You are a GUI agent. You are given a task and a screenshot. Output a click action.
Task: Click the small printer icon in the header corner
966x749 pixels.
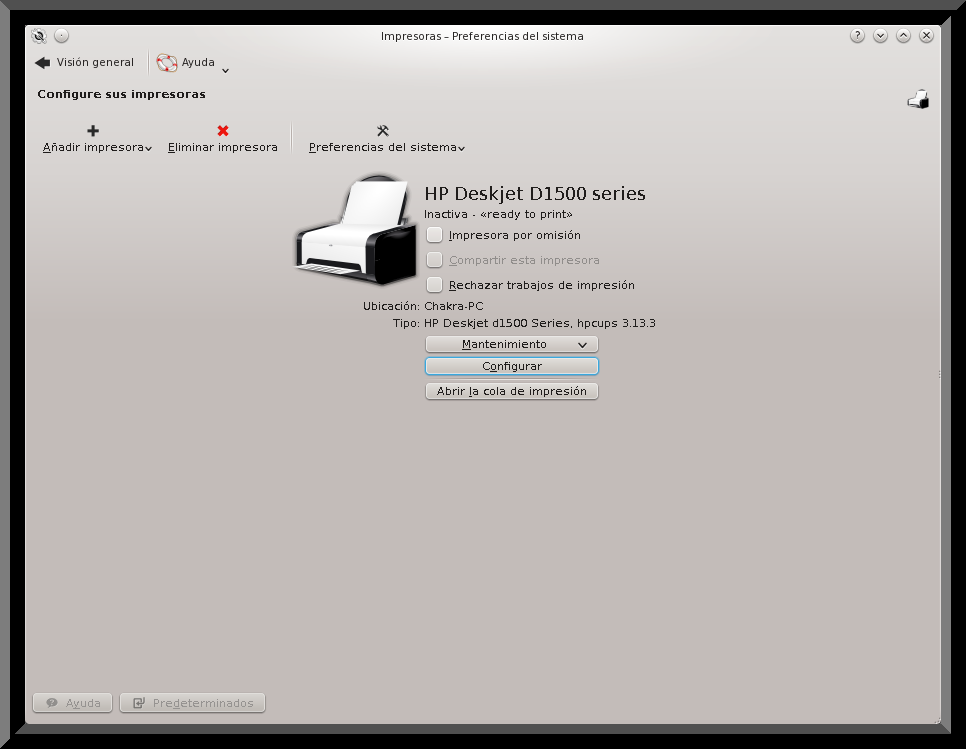[918, 99]
